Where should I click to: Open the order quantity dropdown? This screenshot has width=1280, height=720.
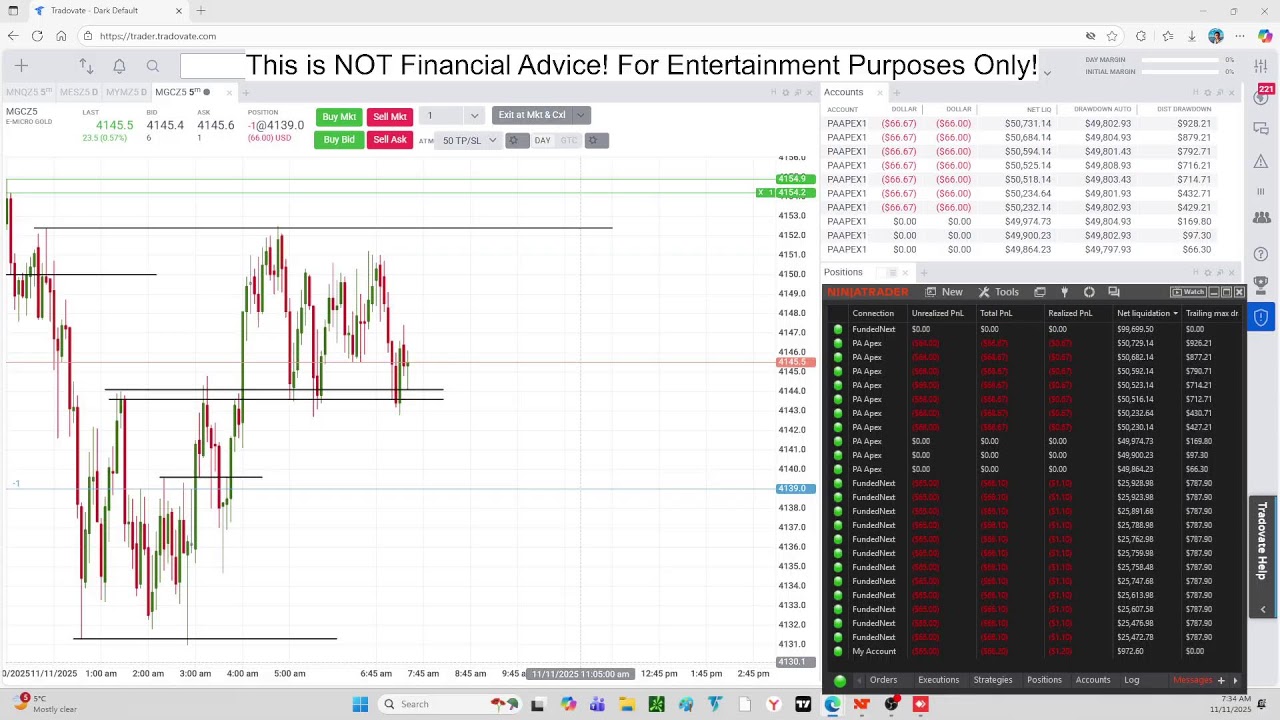pos(474,116)
